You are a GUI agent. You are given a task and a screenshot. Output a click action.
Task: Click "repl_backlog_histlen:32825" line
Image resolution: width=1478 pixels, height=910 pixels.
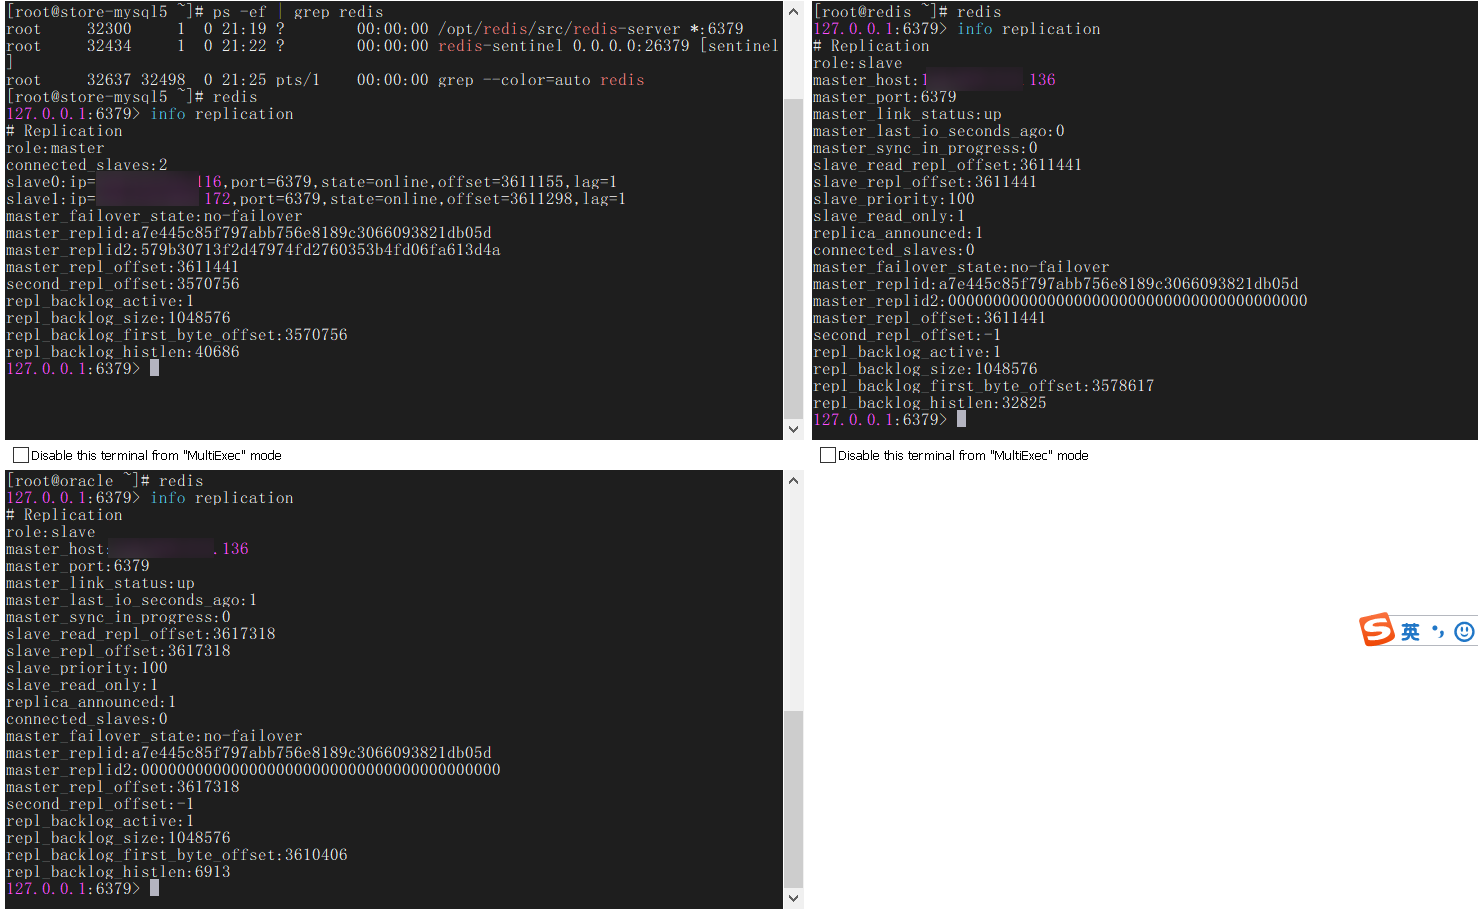[930, 403]
